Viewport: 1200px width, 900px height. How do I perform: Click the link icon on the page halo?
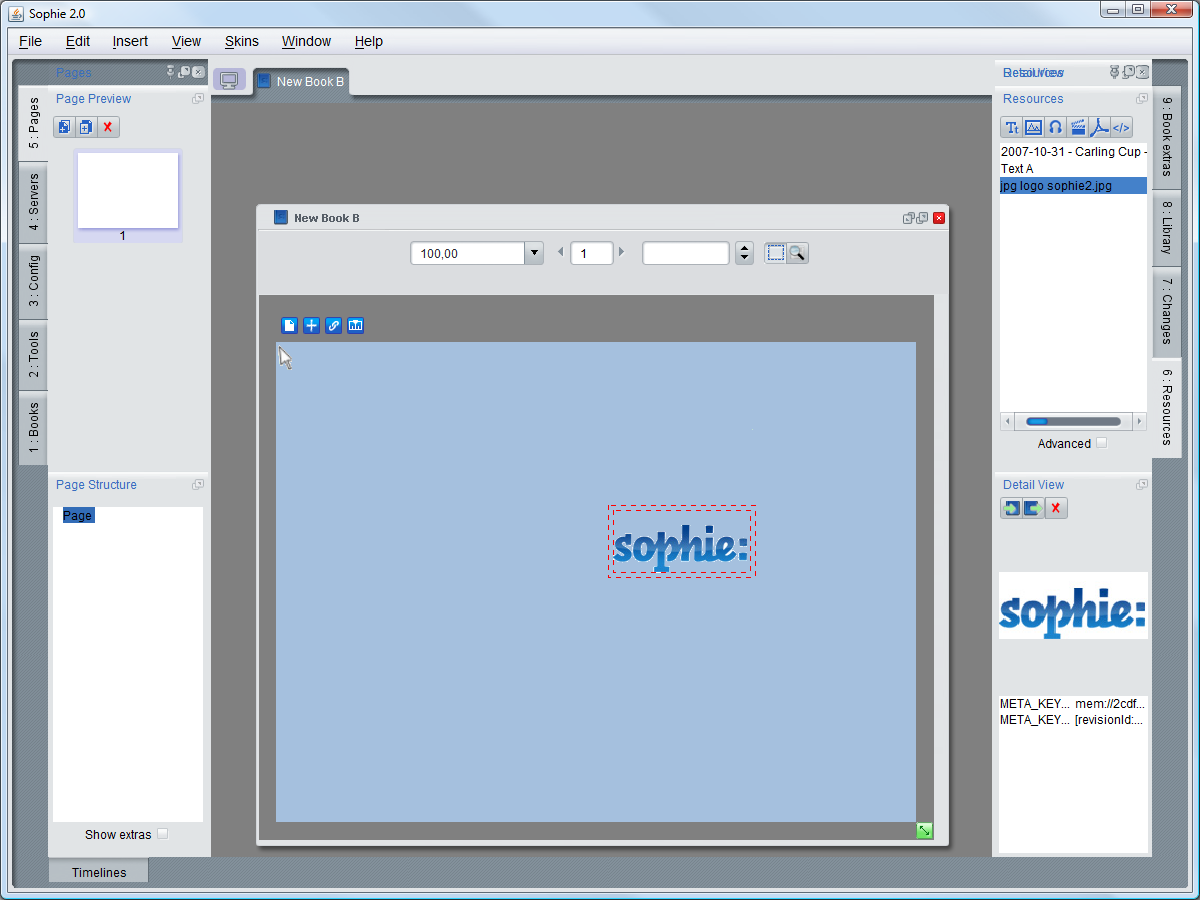point(334,325)
